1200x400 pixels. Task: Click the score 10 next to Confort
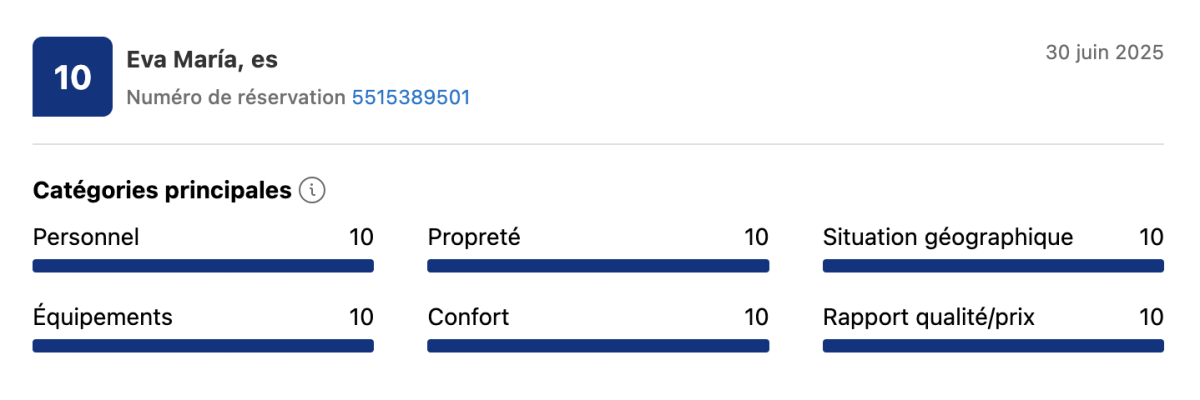tap(756, 317)
